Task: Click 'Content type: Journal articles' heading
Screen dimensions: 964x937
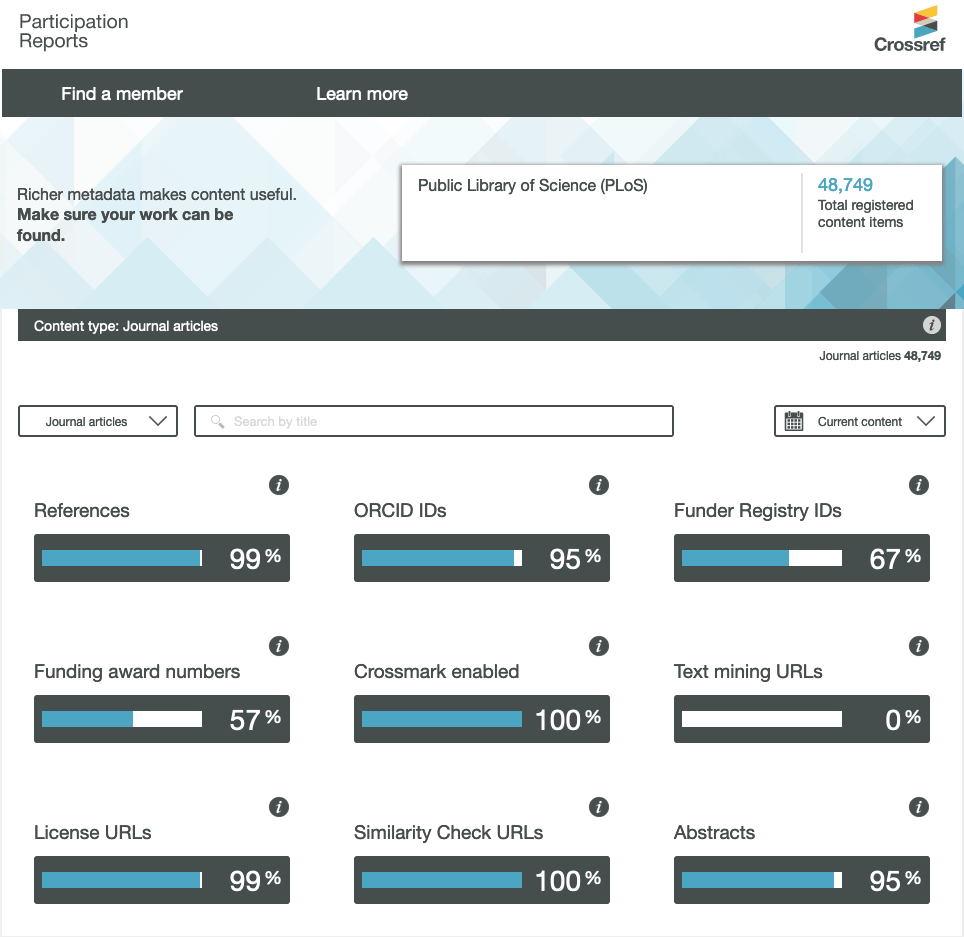Action: pos(126,326)
